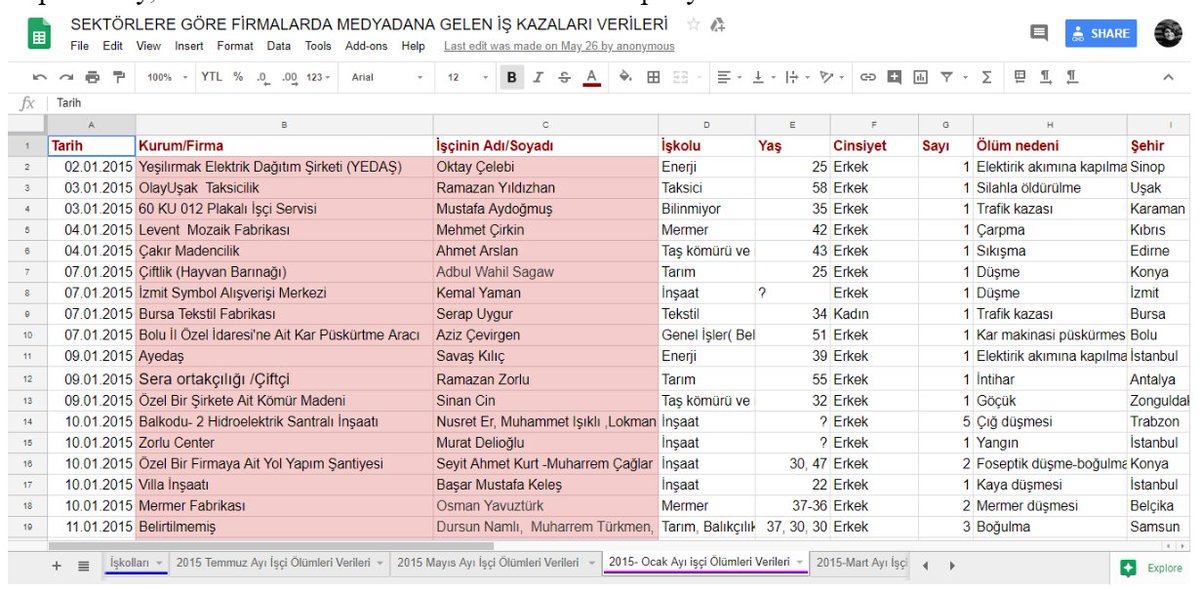The width and height of the screenshot is (1200, 590).
Task: Add a new sheet with plus button
Action: click(x=57, y=565)
